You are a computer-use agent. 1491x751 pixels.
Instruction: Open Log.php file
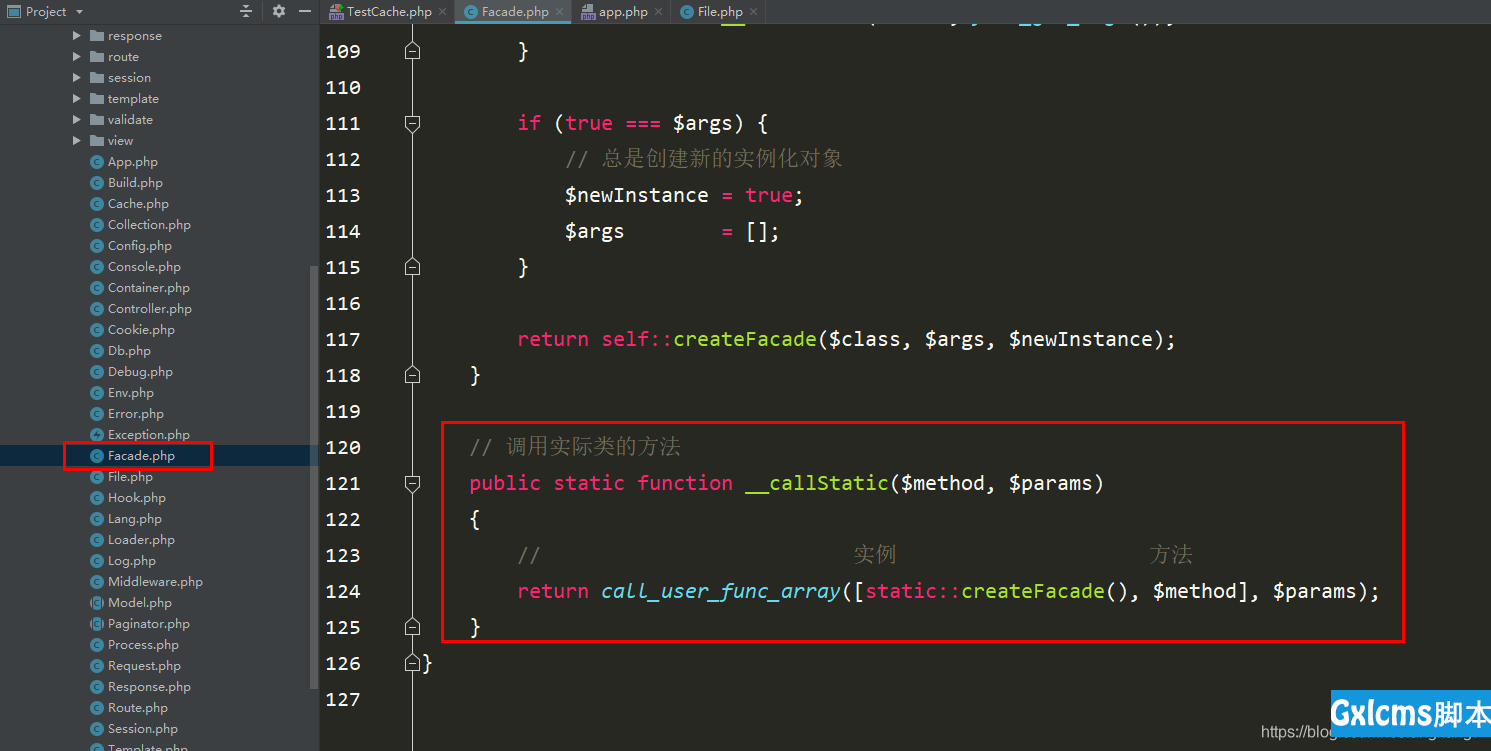point(132,561)
